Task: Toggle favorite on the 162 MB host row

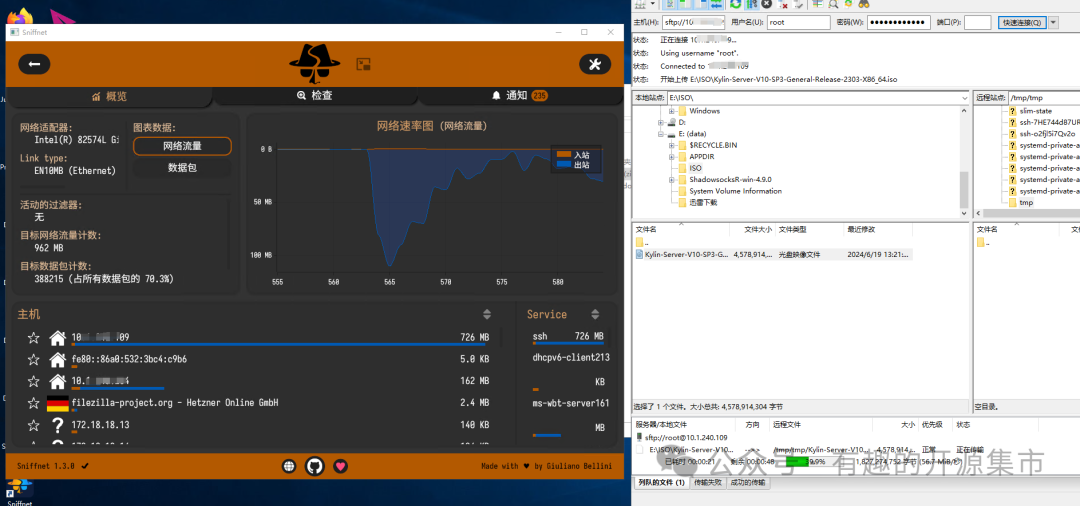Action: [32, 381]
